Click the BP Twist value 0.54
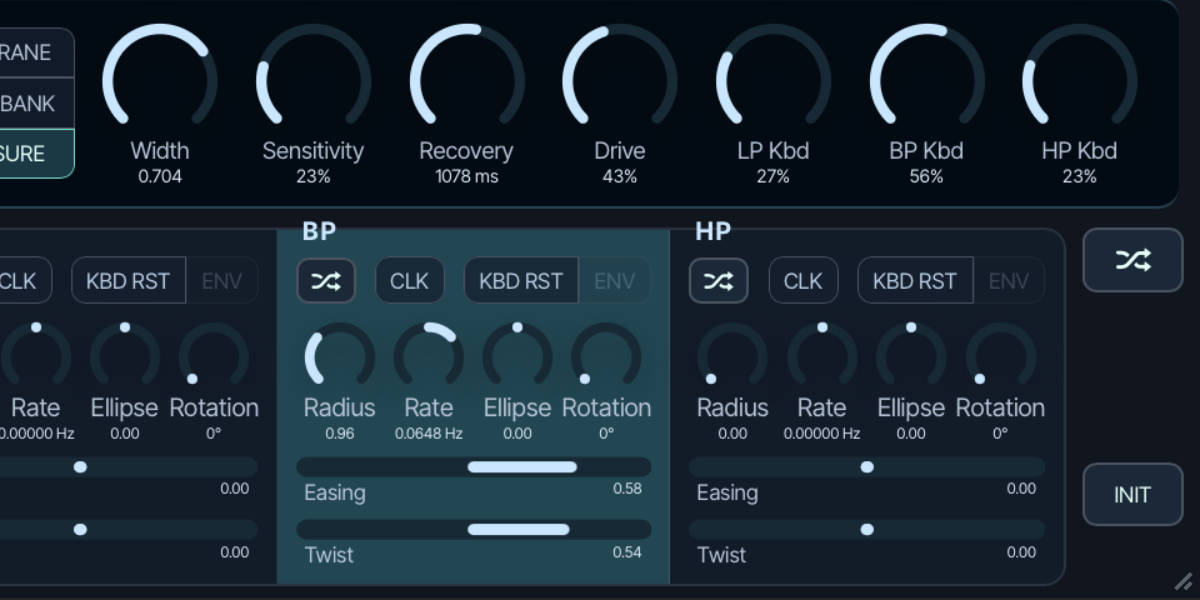The image size is (1200, 600). (627, 552)
